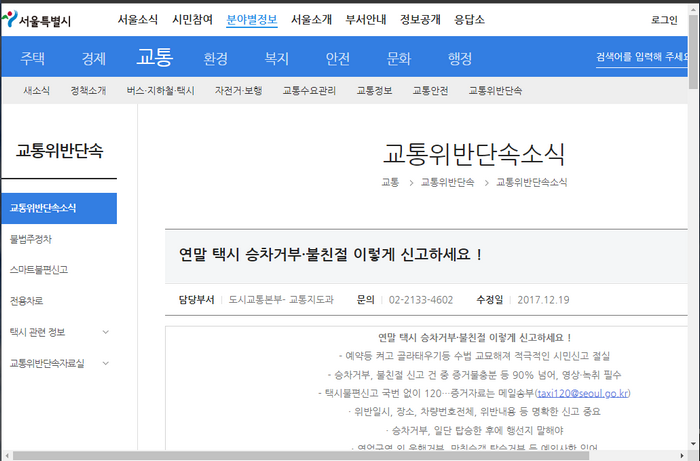Open the 교통수요관리 submenu item
This screenshot has width=700, height=461.
pyautogui.click(x=309, y=91)
